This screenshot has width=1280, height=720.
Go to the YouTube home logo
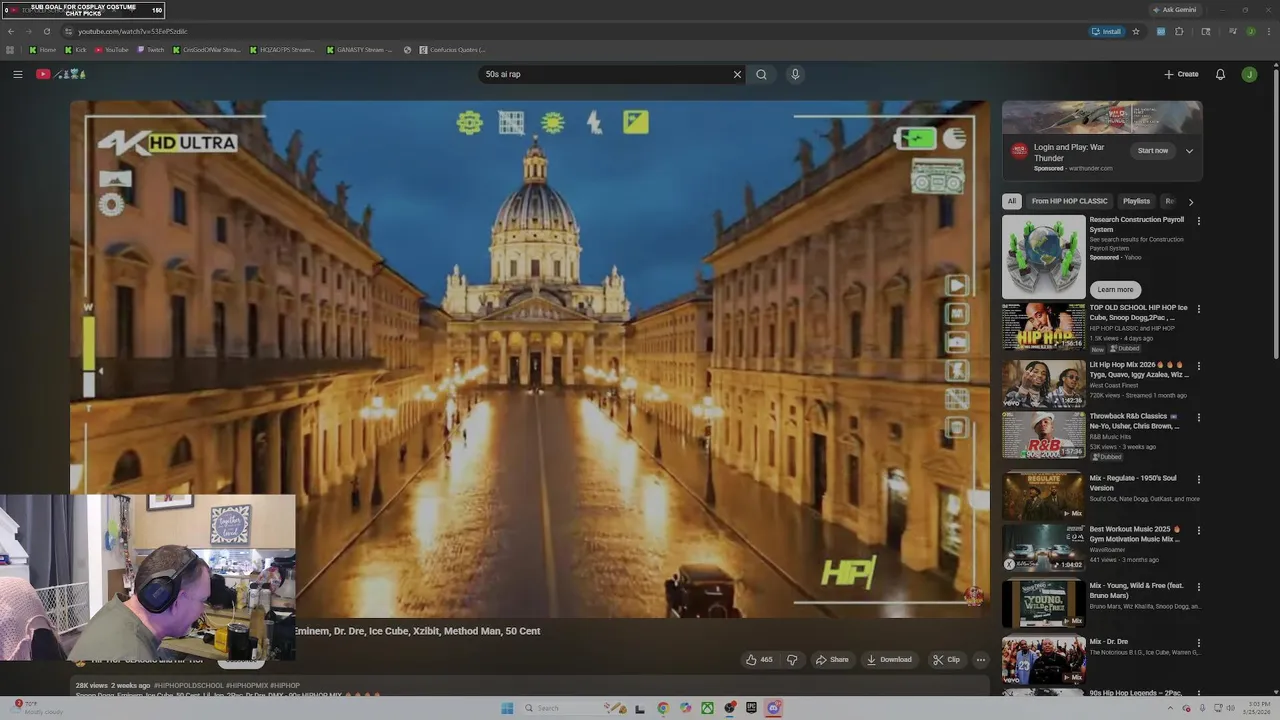click(61, 74)
